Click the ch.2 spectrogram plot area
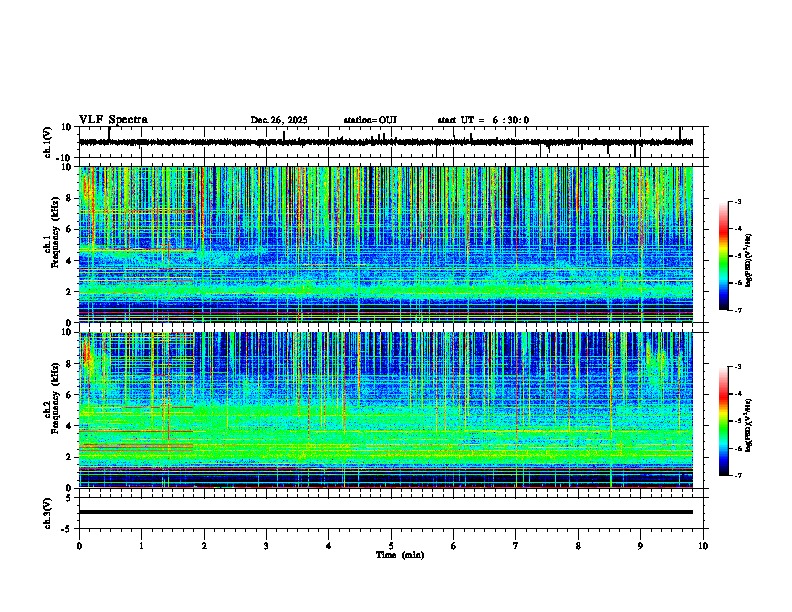 click(x=385, y=410)
